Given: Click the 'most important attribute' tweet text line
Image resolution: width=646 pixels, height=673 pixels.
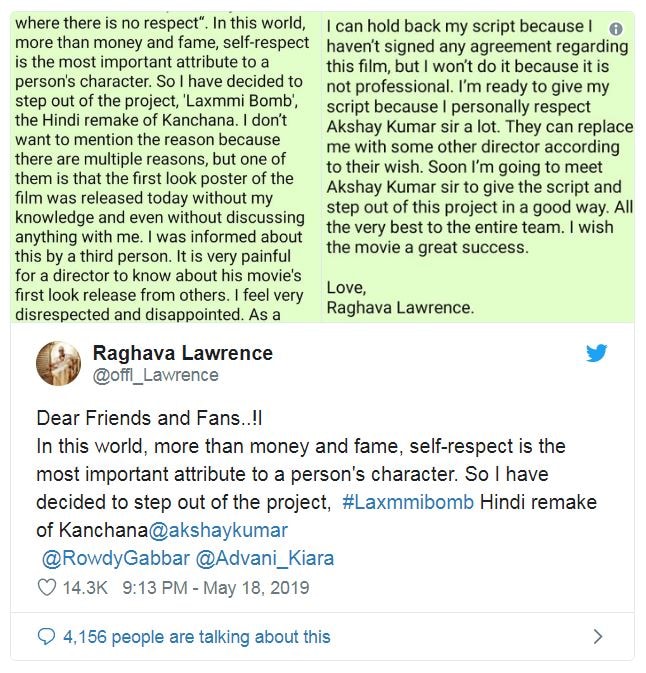Looking at the screenshot, I should click(x=292, y=474).
